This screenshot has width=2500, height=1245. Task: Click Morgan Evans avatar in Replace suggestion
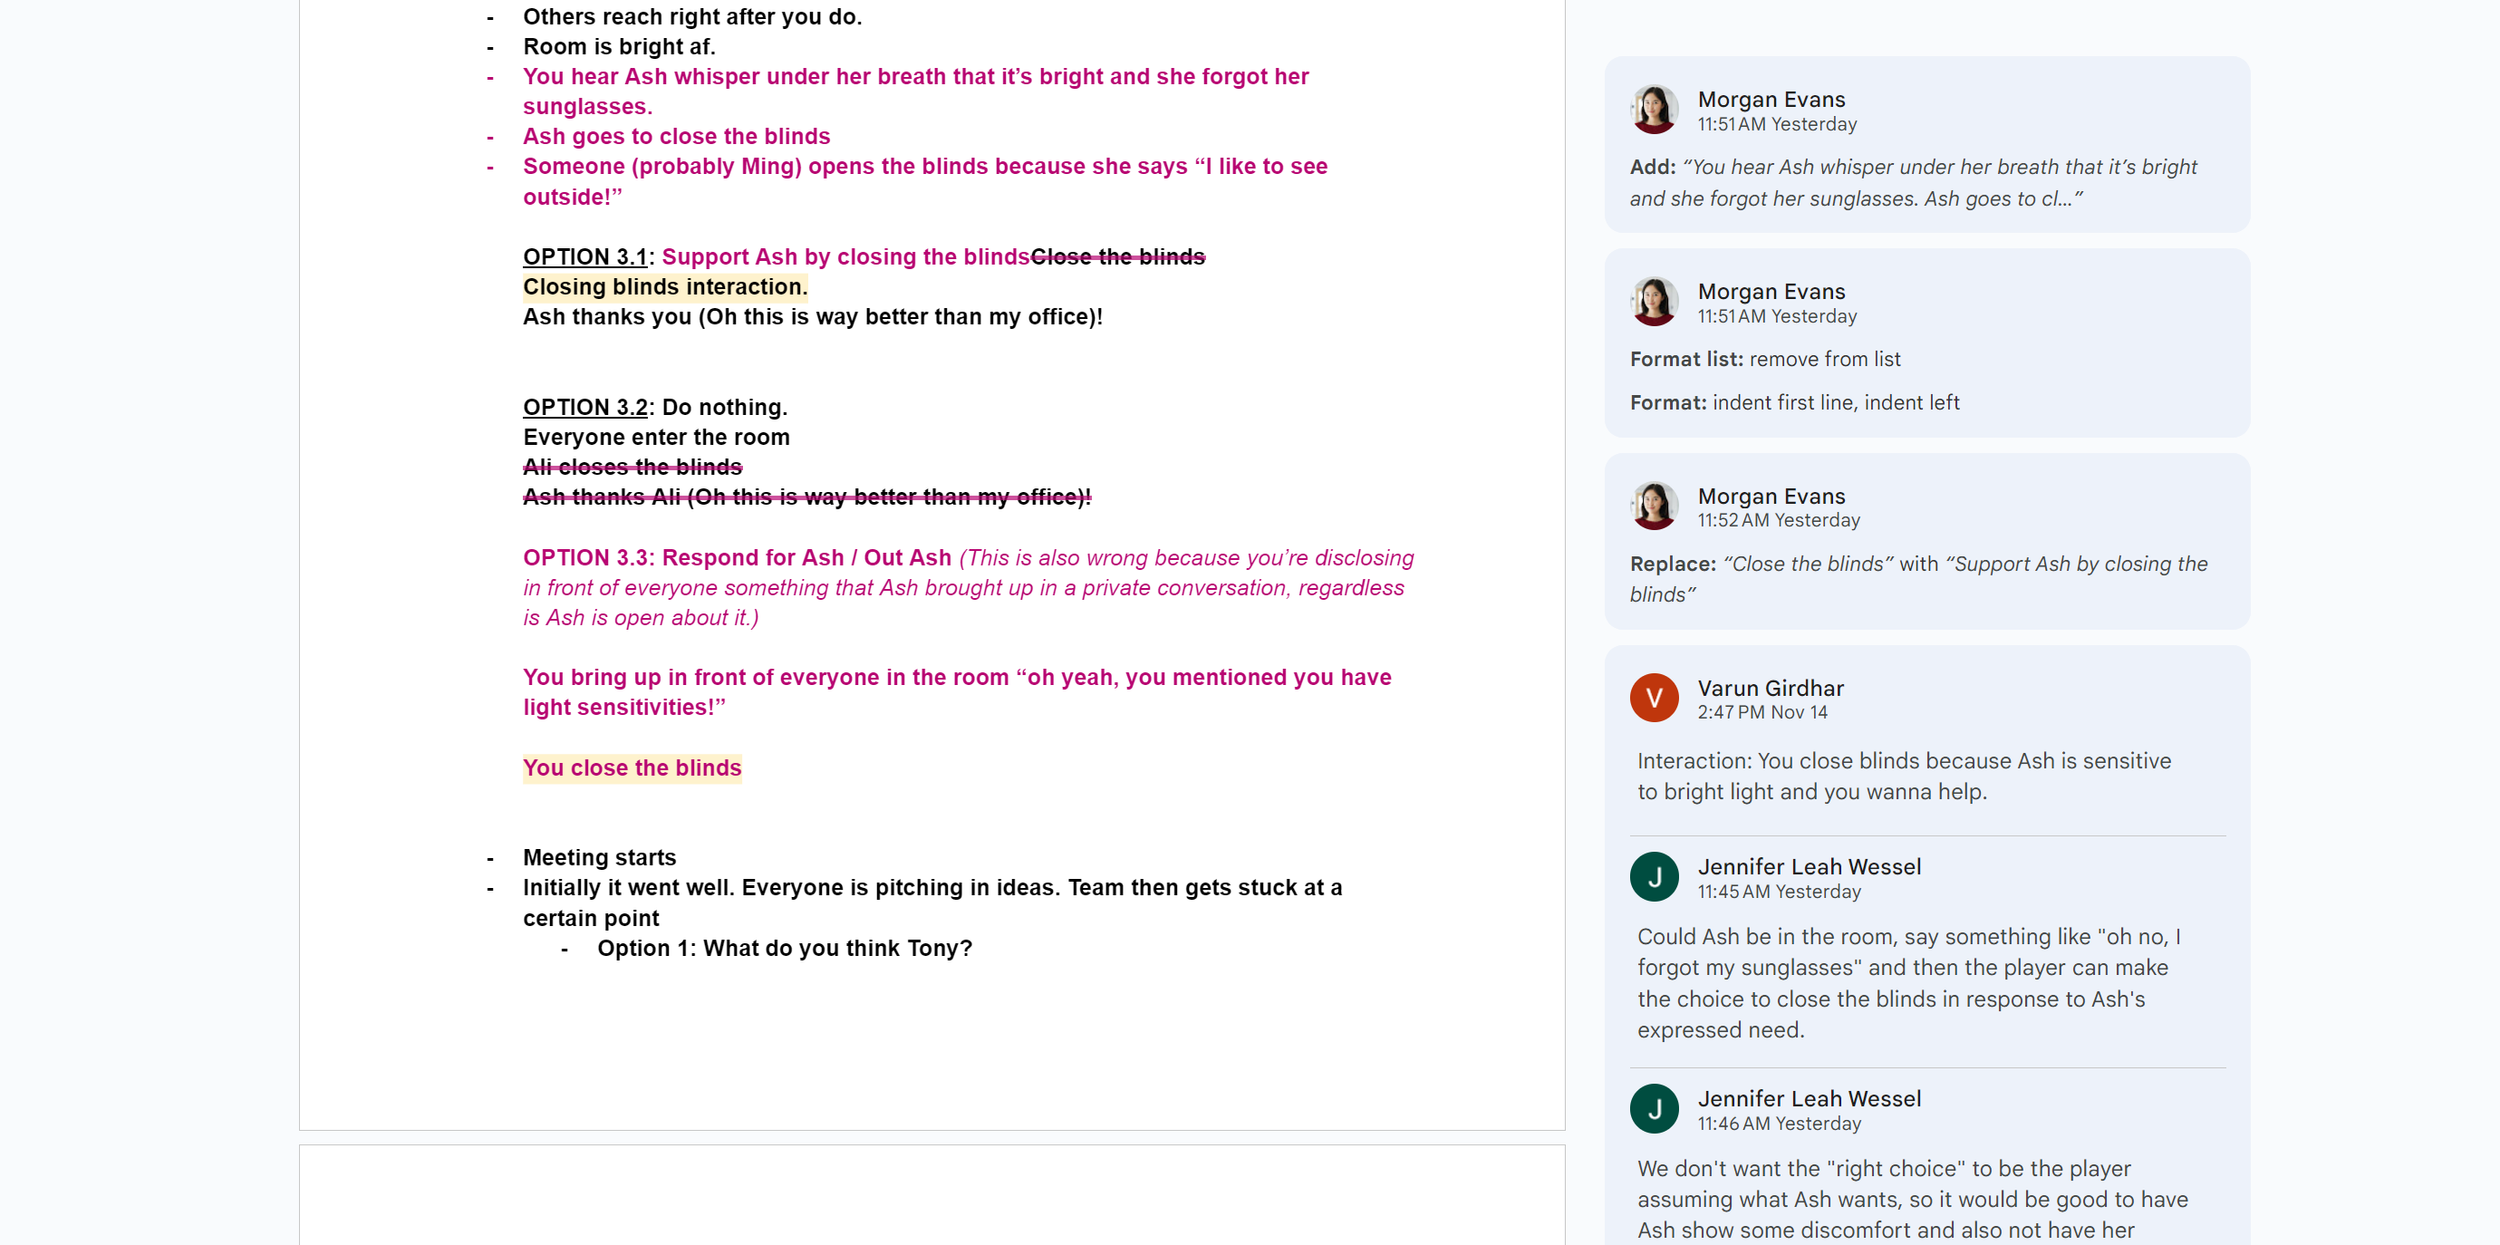click(x=1654, y=506)
